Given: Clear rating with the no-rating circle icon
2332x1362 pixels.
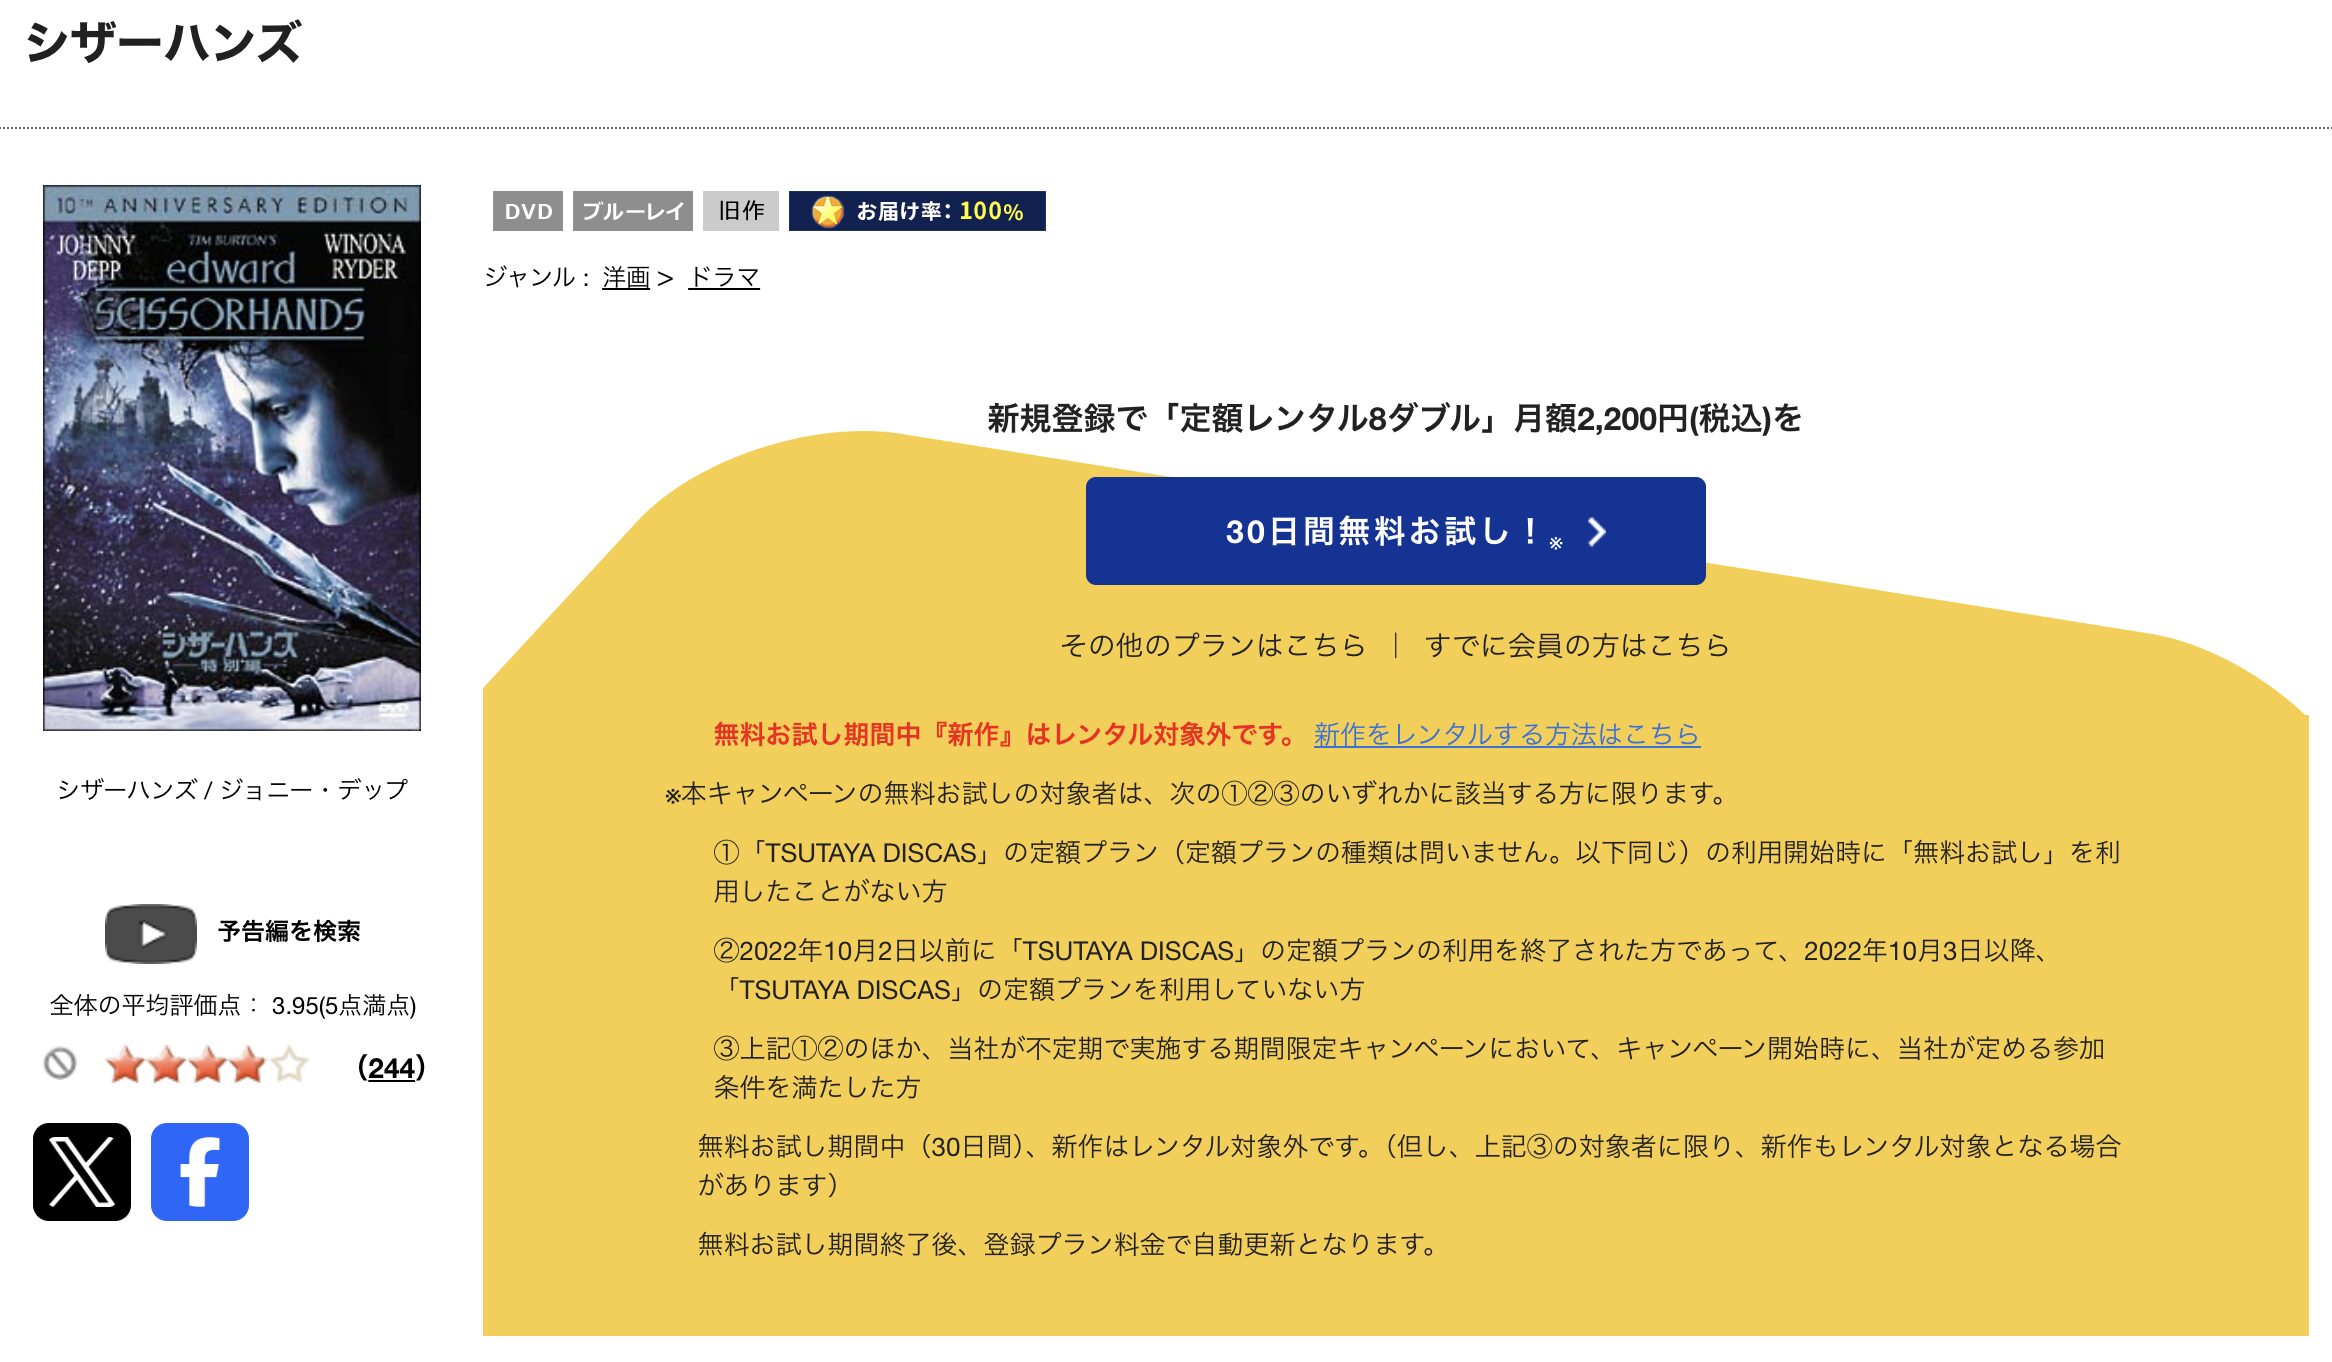Looking at the screenshot, I should [60, 1063].
